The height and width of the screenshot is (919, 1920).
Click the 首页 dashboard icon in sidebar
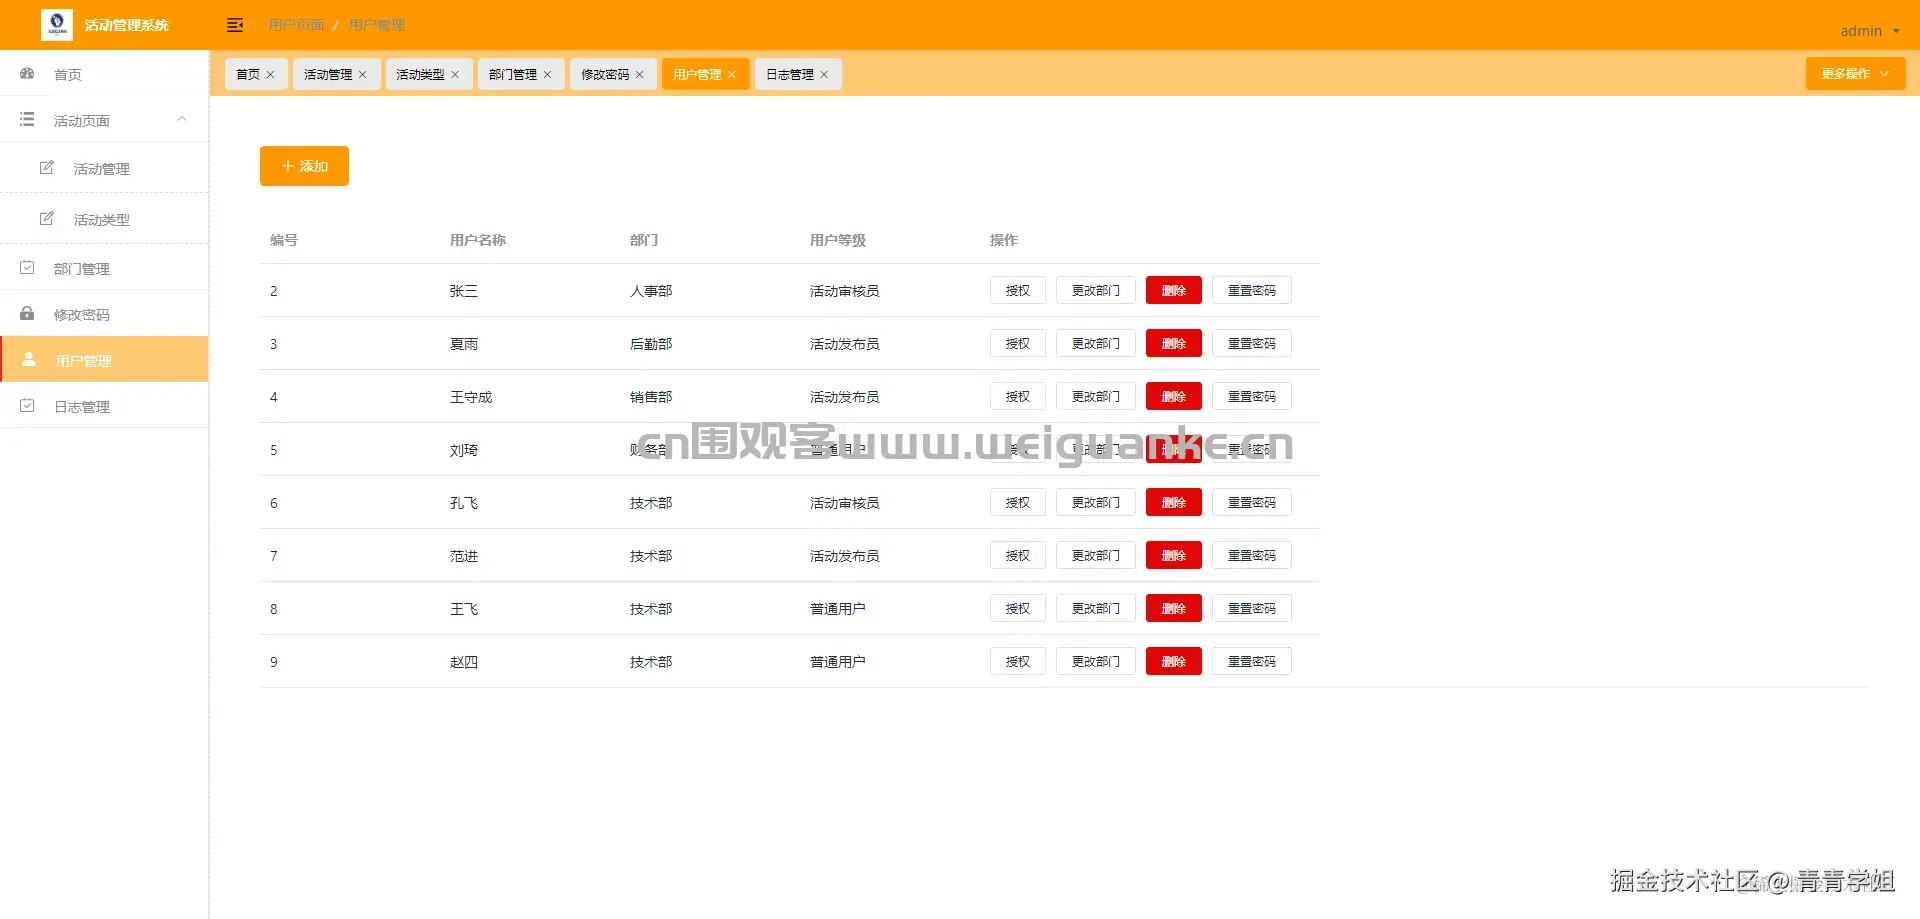pyautogui.click(x=27, y=74)
